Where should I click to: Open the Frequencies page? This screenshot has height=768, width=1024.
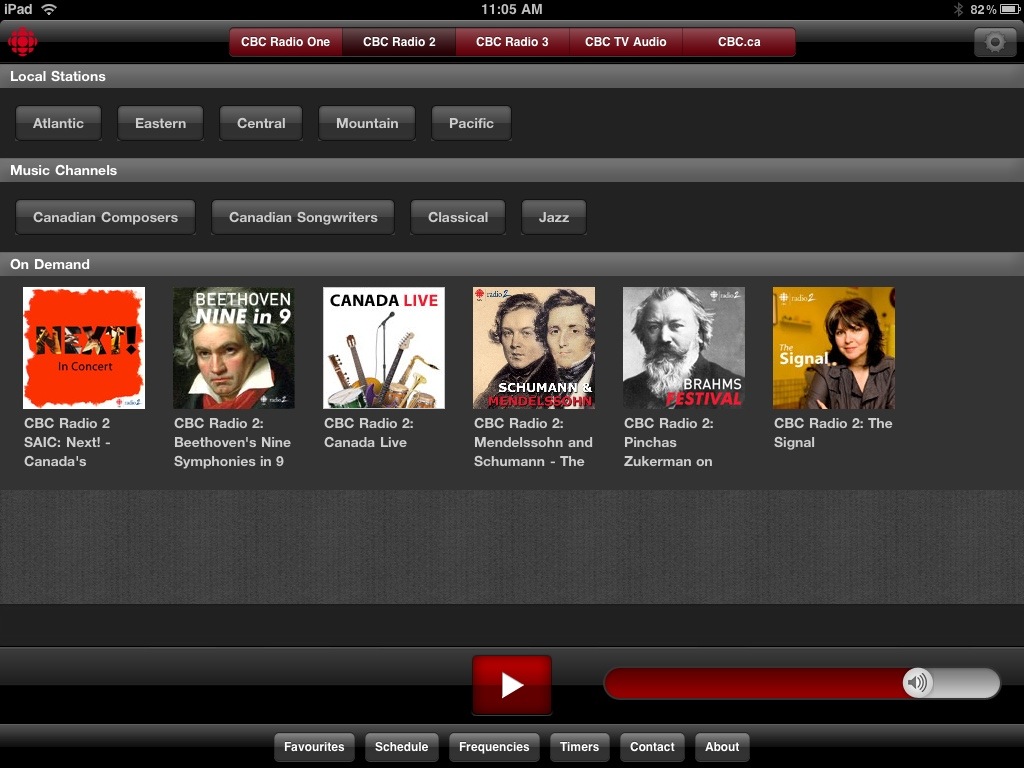pyautogui.click(x=494, y=747)
